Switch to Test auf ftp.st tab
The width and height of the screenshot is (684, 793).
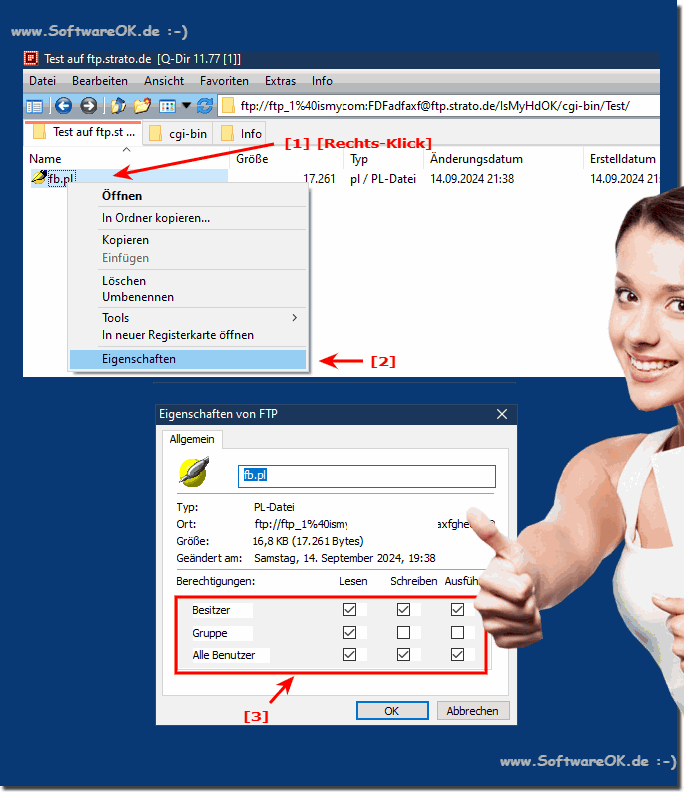click(x=83, y=133)
